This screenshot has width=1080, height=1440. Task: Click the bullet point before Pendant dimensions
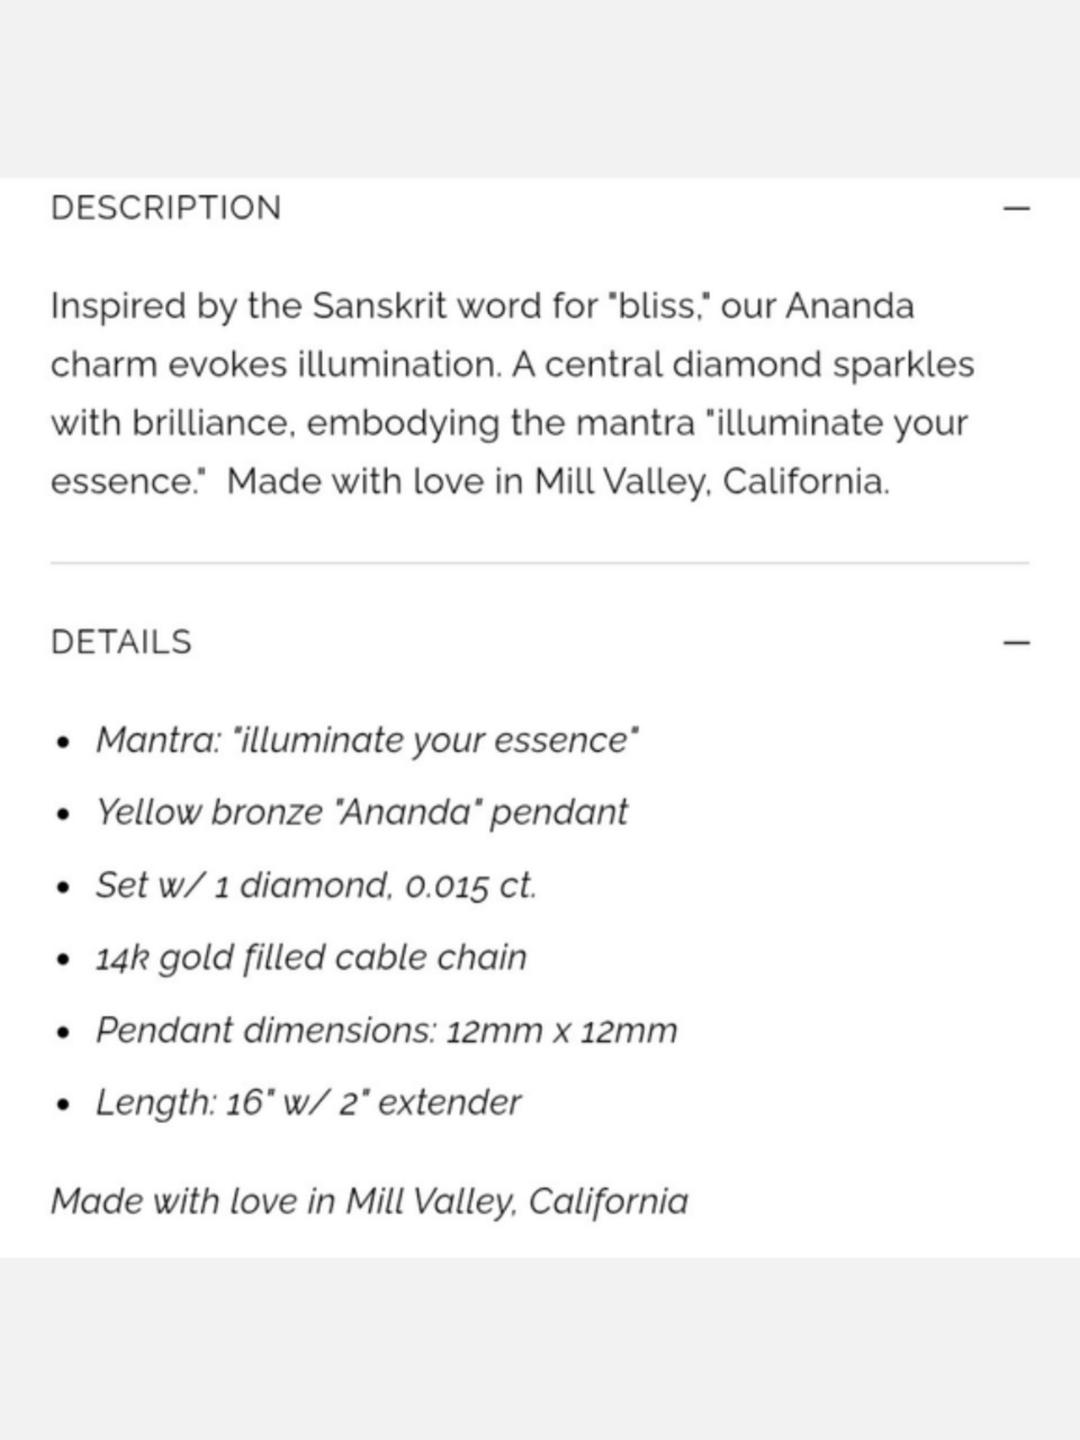(x=64, y=1033)
